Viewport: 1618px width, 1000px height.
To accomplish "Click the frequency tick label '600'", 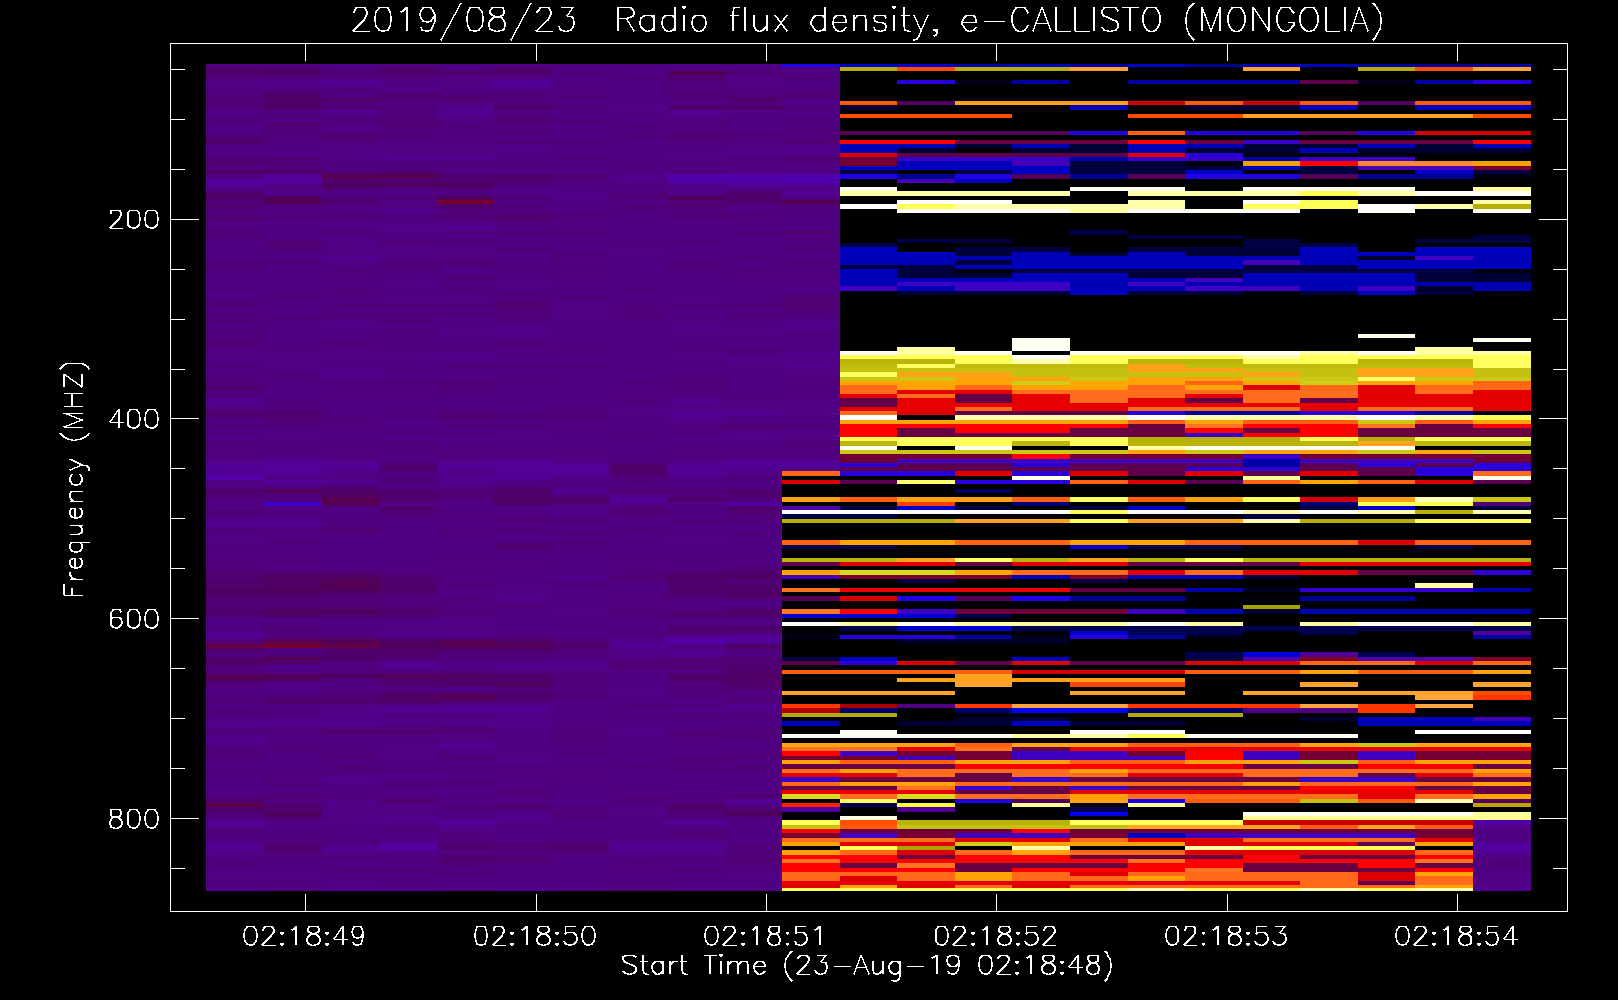I will tap(134, 620).
